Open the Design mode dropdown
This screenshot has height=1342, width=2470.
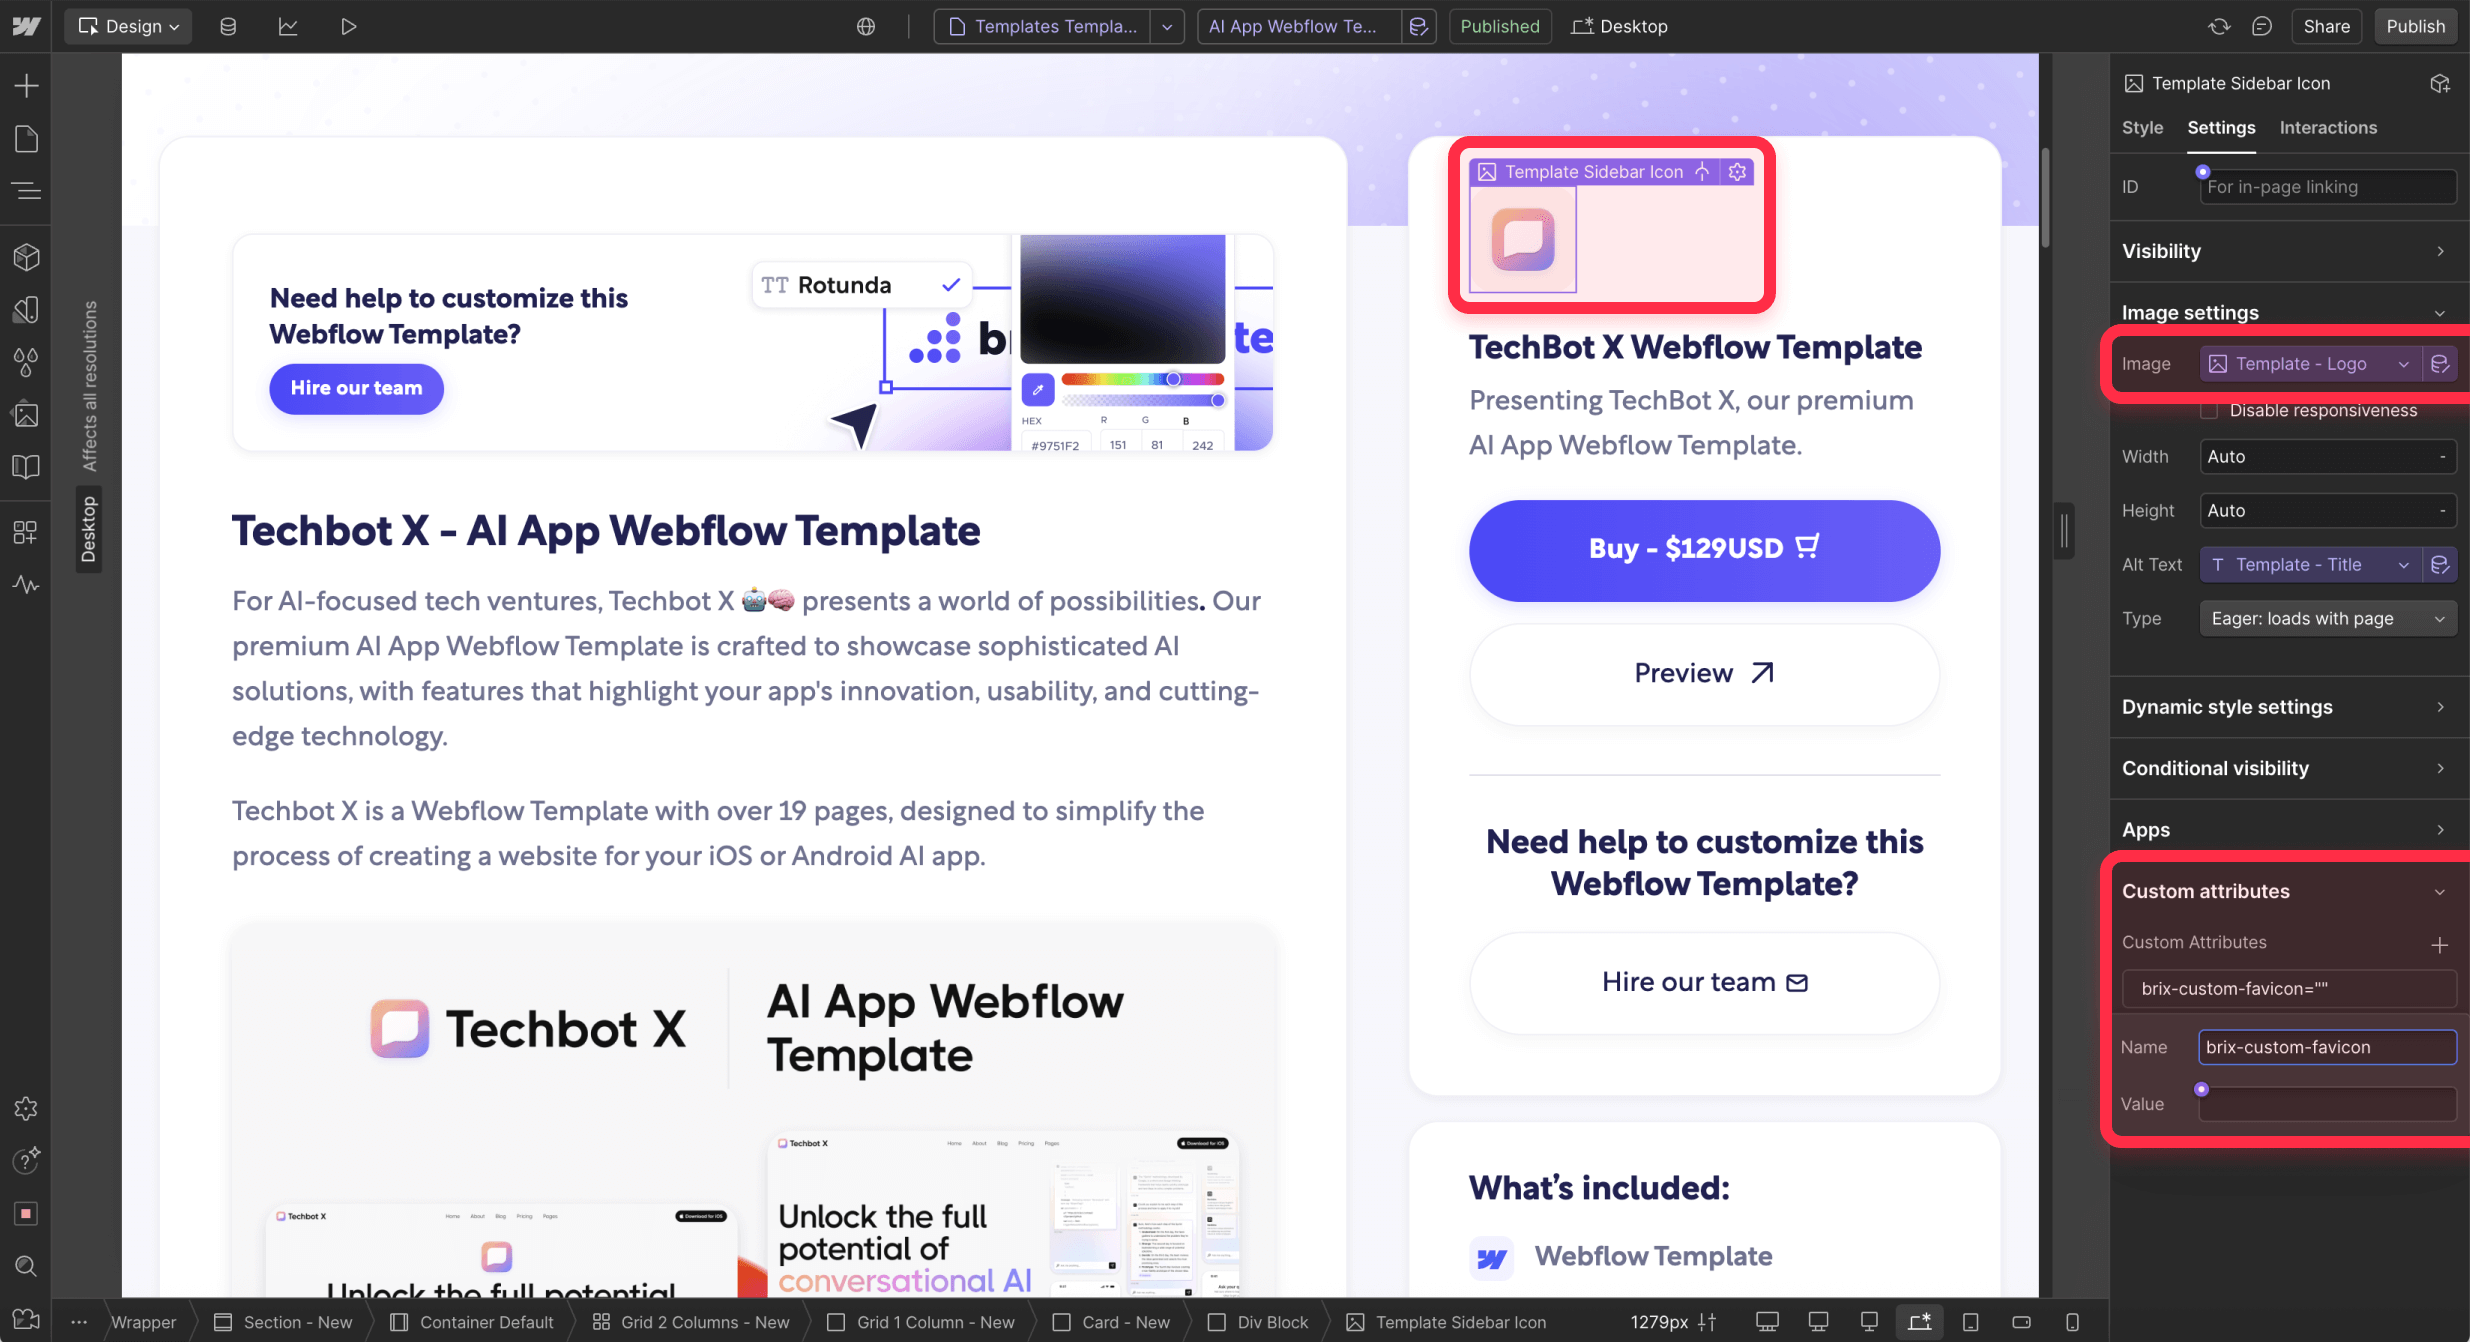(128, 26)
